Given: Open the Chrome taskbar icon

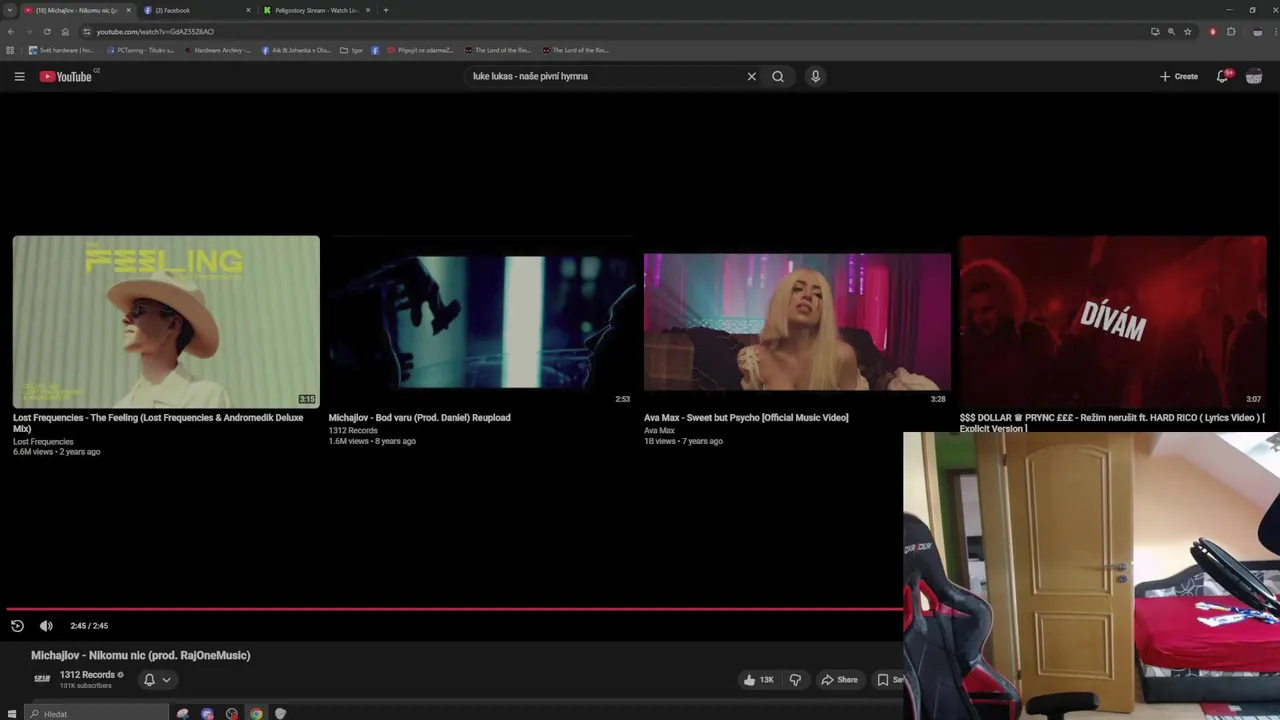Looking at the screenshot, I should [256, 713].
